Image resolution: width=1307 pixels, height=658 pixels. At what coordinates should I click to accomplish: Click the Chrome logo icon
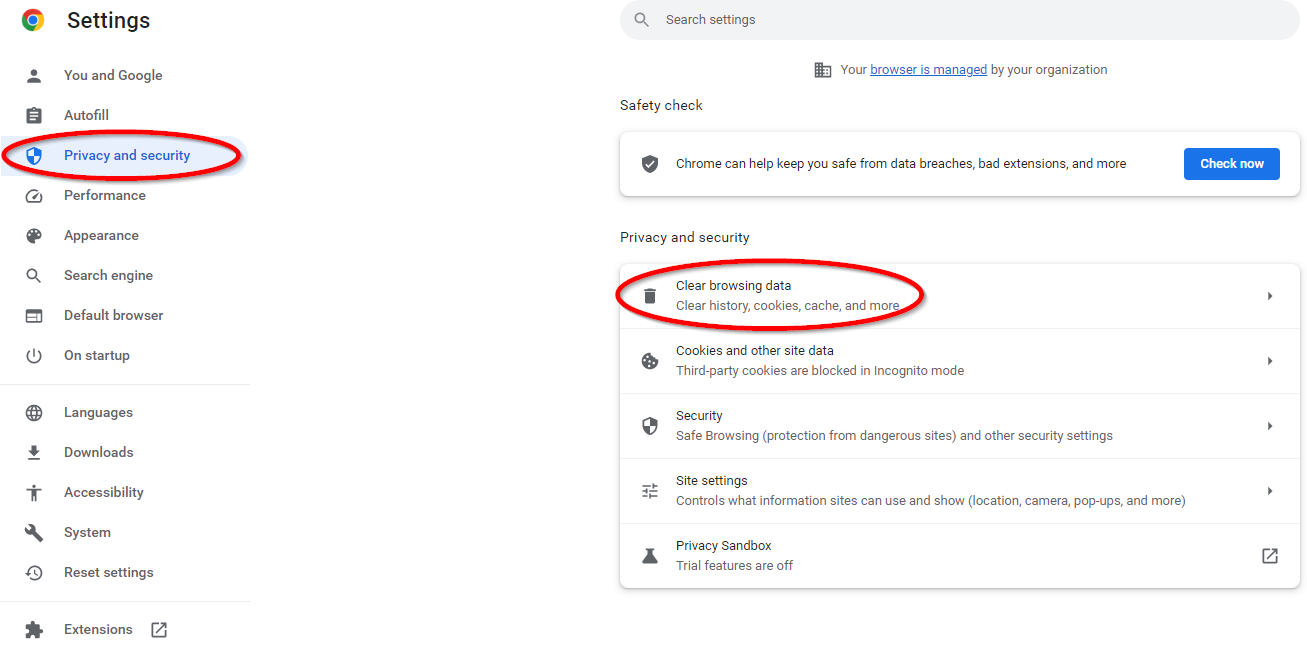[x=33, y=20]
